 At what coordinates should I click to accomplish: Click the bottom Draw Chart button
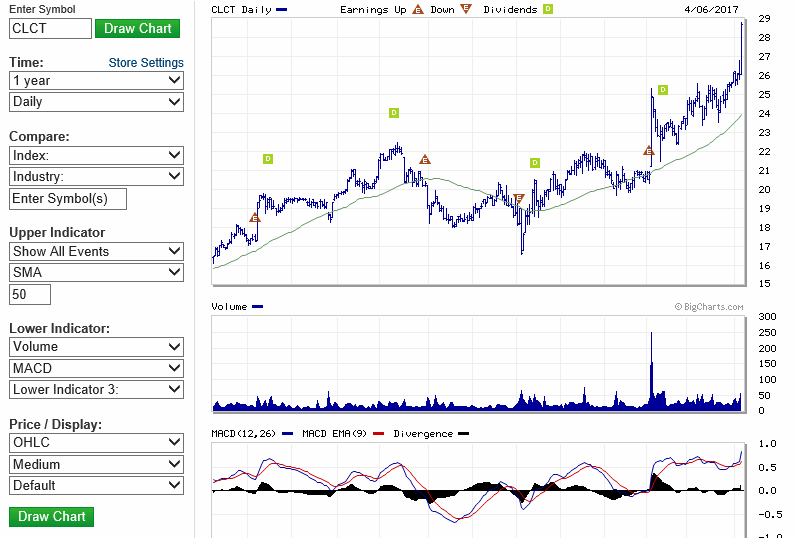tap(51, 517)
